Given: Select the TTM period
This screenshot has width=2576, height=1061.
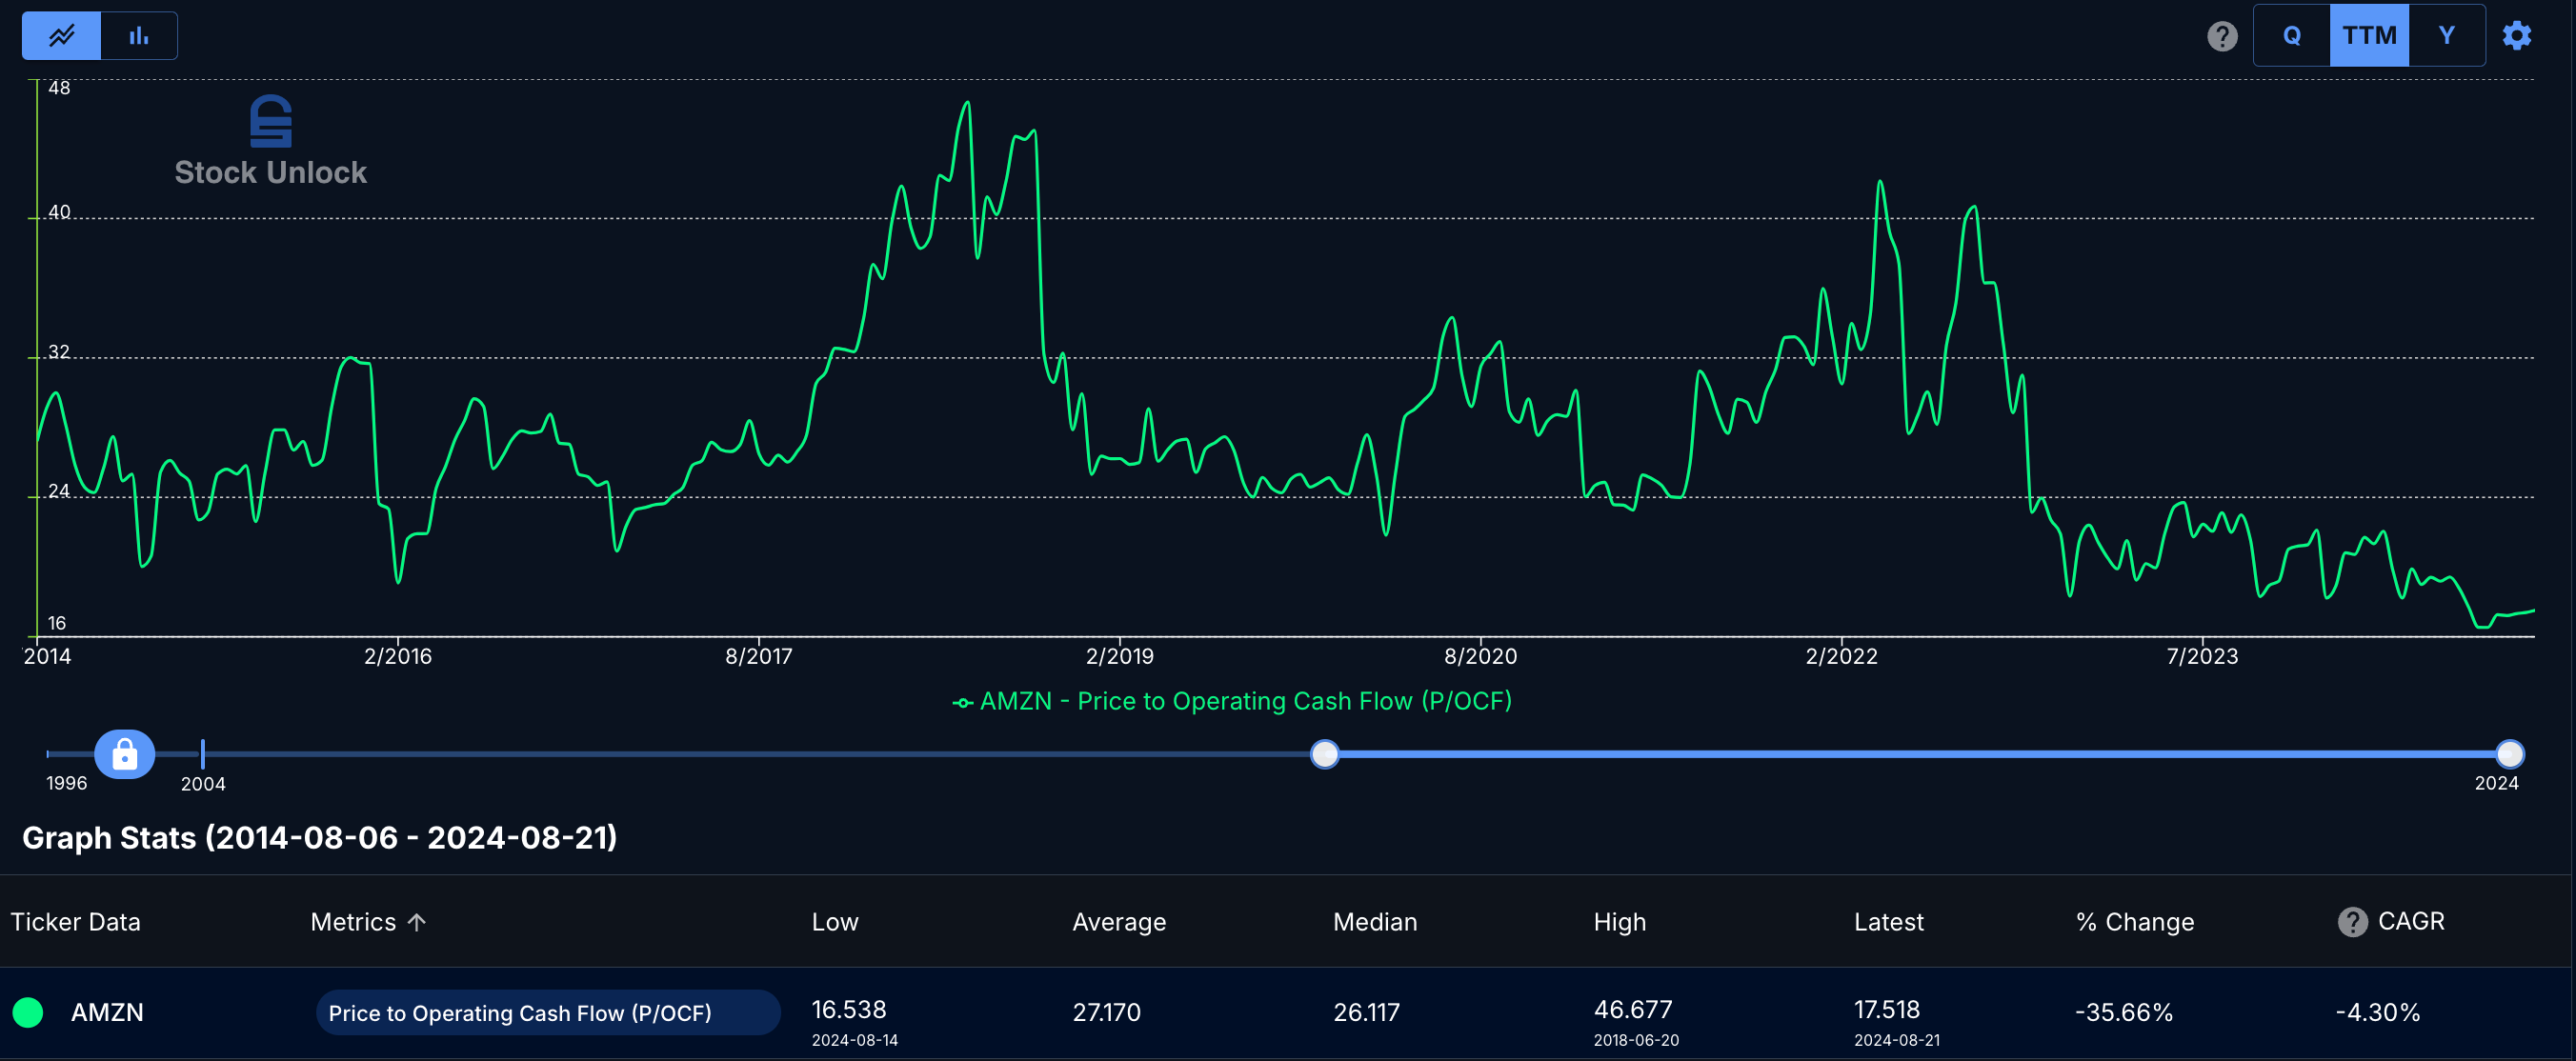Looking at the screenshot, I should [2368, 36].
